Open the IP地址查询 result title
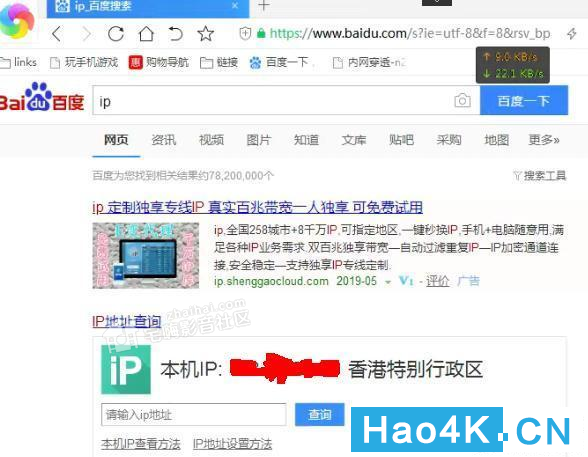This screenshot has width=588, height=457. 127,321
